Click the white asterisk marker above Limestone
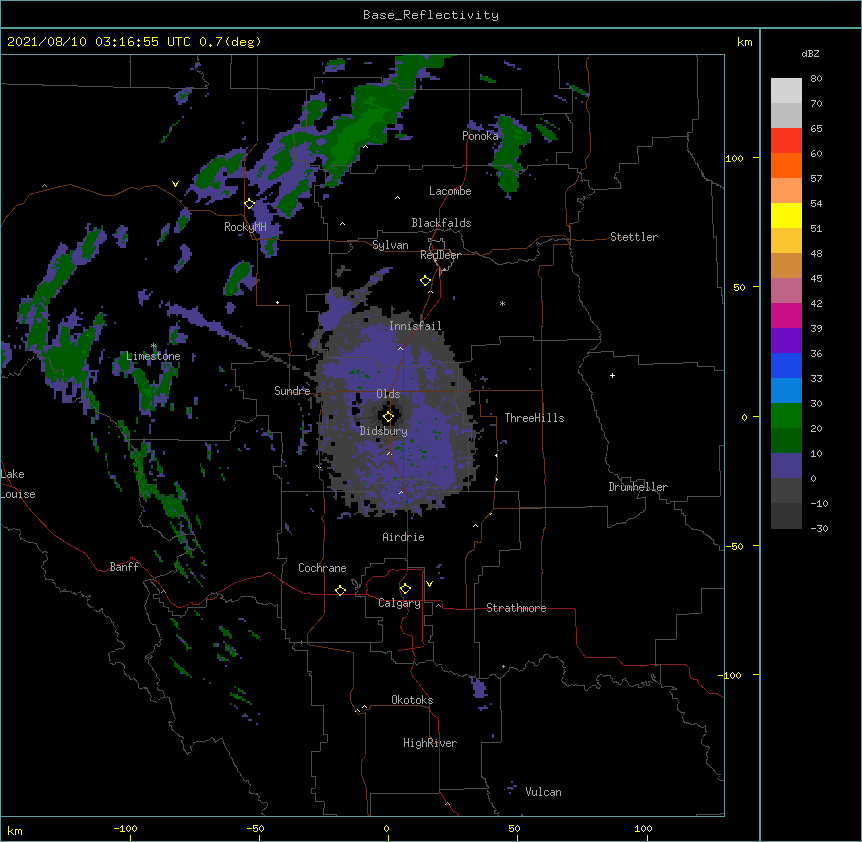The height and width of the screenshot is (842, 862). pos(154,346)
